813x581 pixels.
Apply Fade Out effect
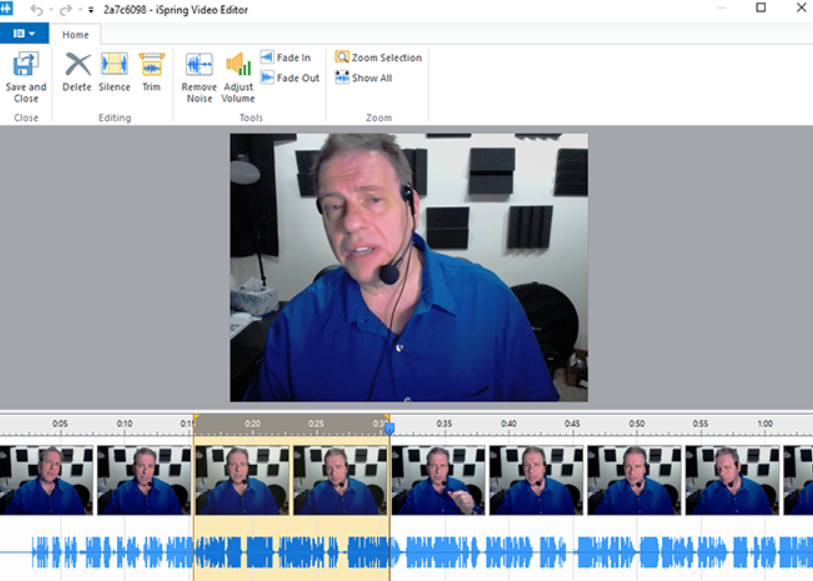[290, 78]
